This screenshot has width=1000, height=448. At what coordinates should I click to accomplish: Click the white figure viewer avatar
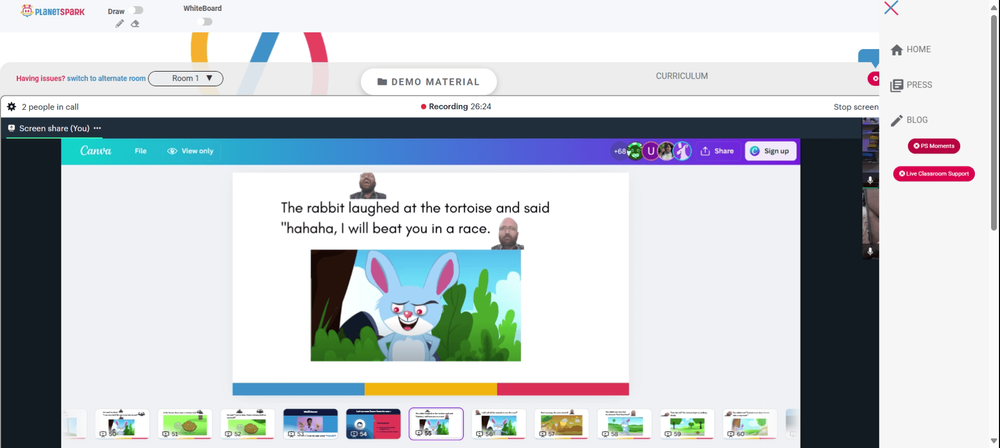click(682, 151)
